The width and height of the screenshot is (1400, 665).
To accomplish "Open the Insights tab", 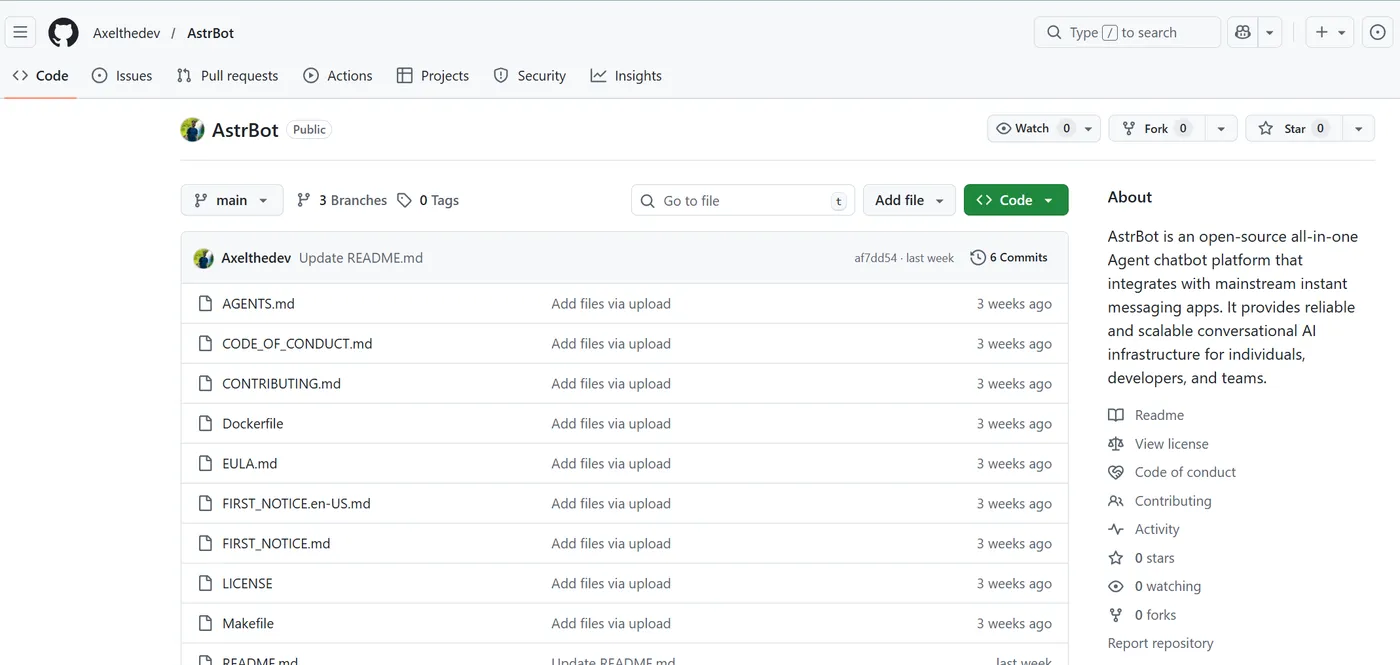I will point(626,76).
